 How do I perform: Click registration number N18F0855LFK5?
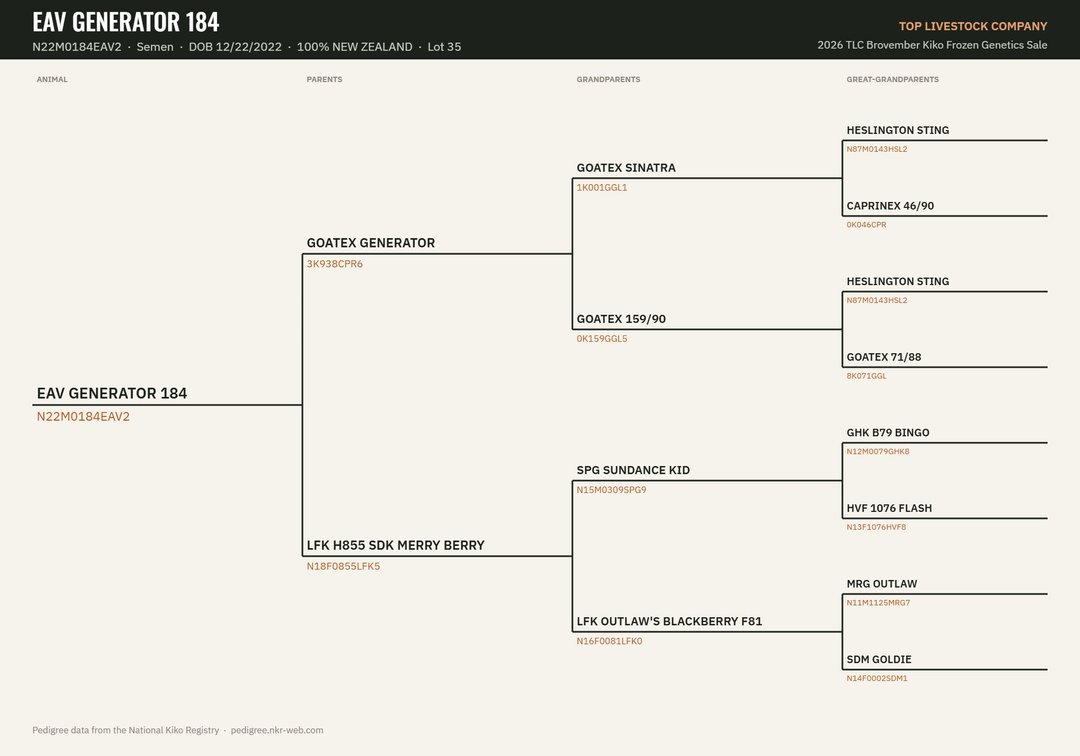tap(343, 566)
